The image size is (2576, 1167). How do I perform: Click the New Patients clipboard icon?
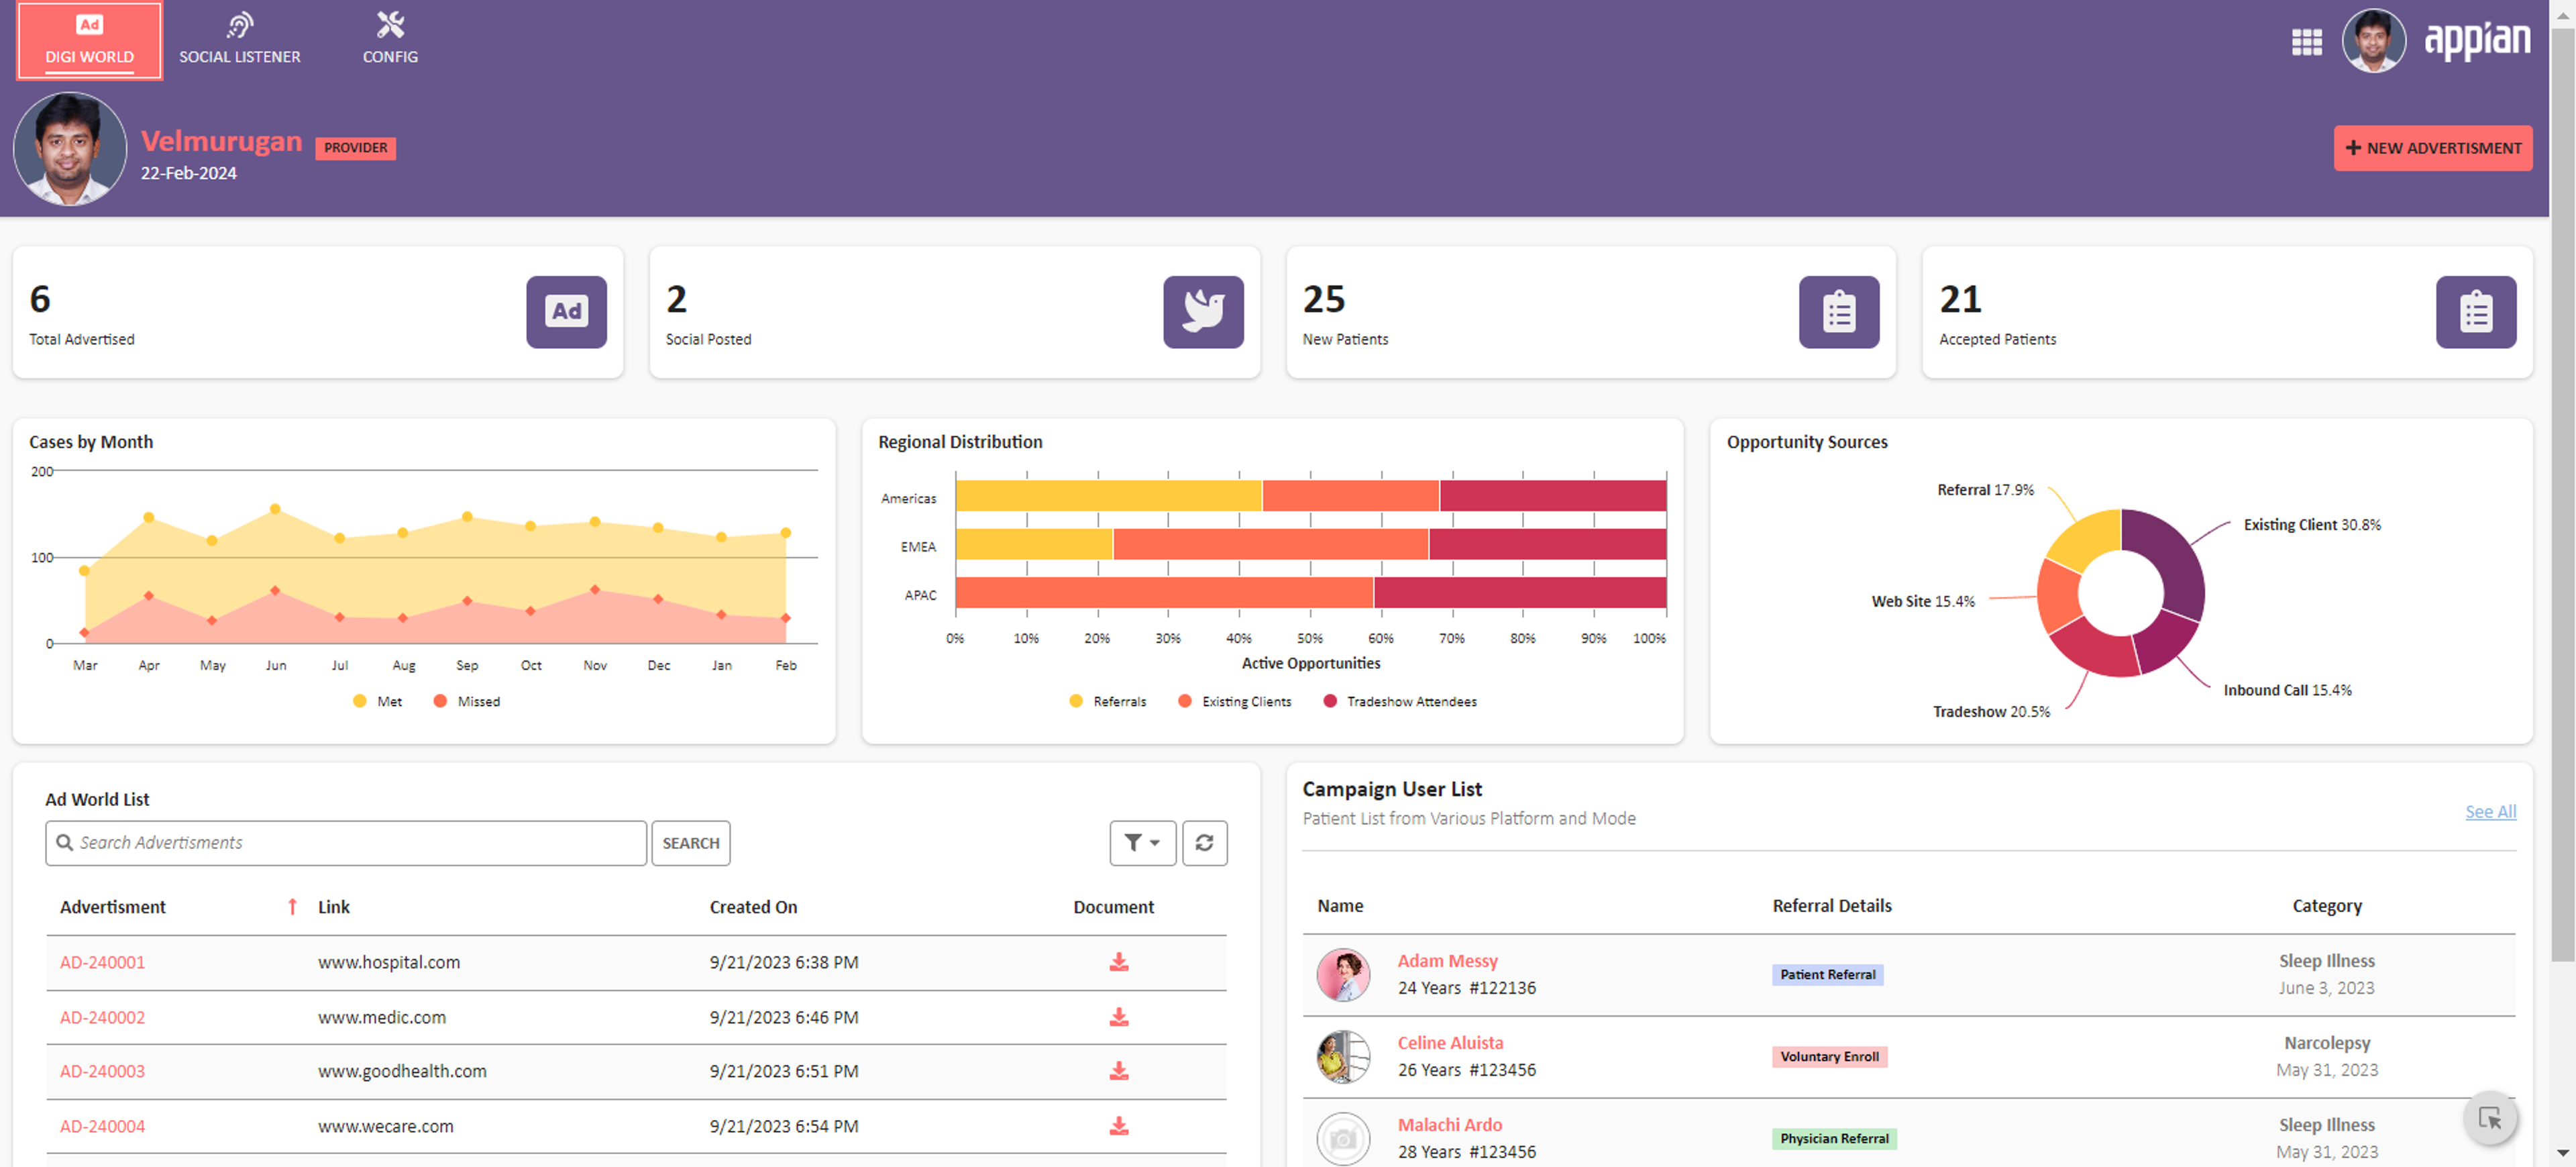(x=1839, y=312)
